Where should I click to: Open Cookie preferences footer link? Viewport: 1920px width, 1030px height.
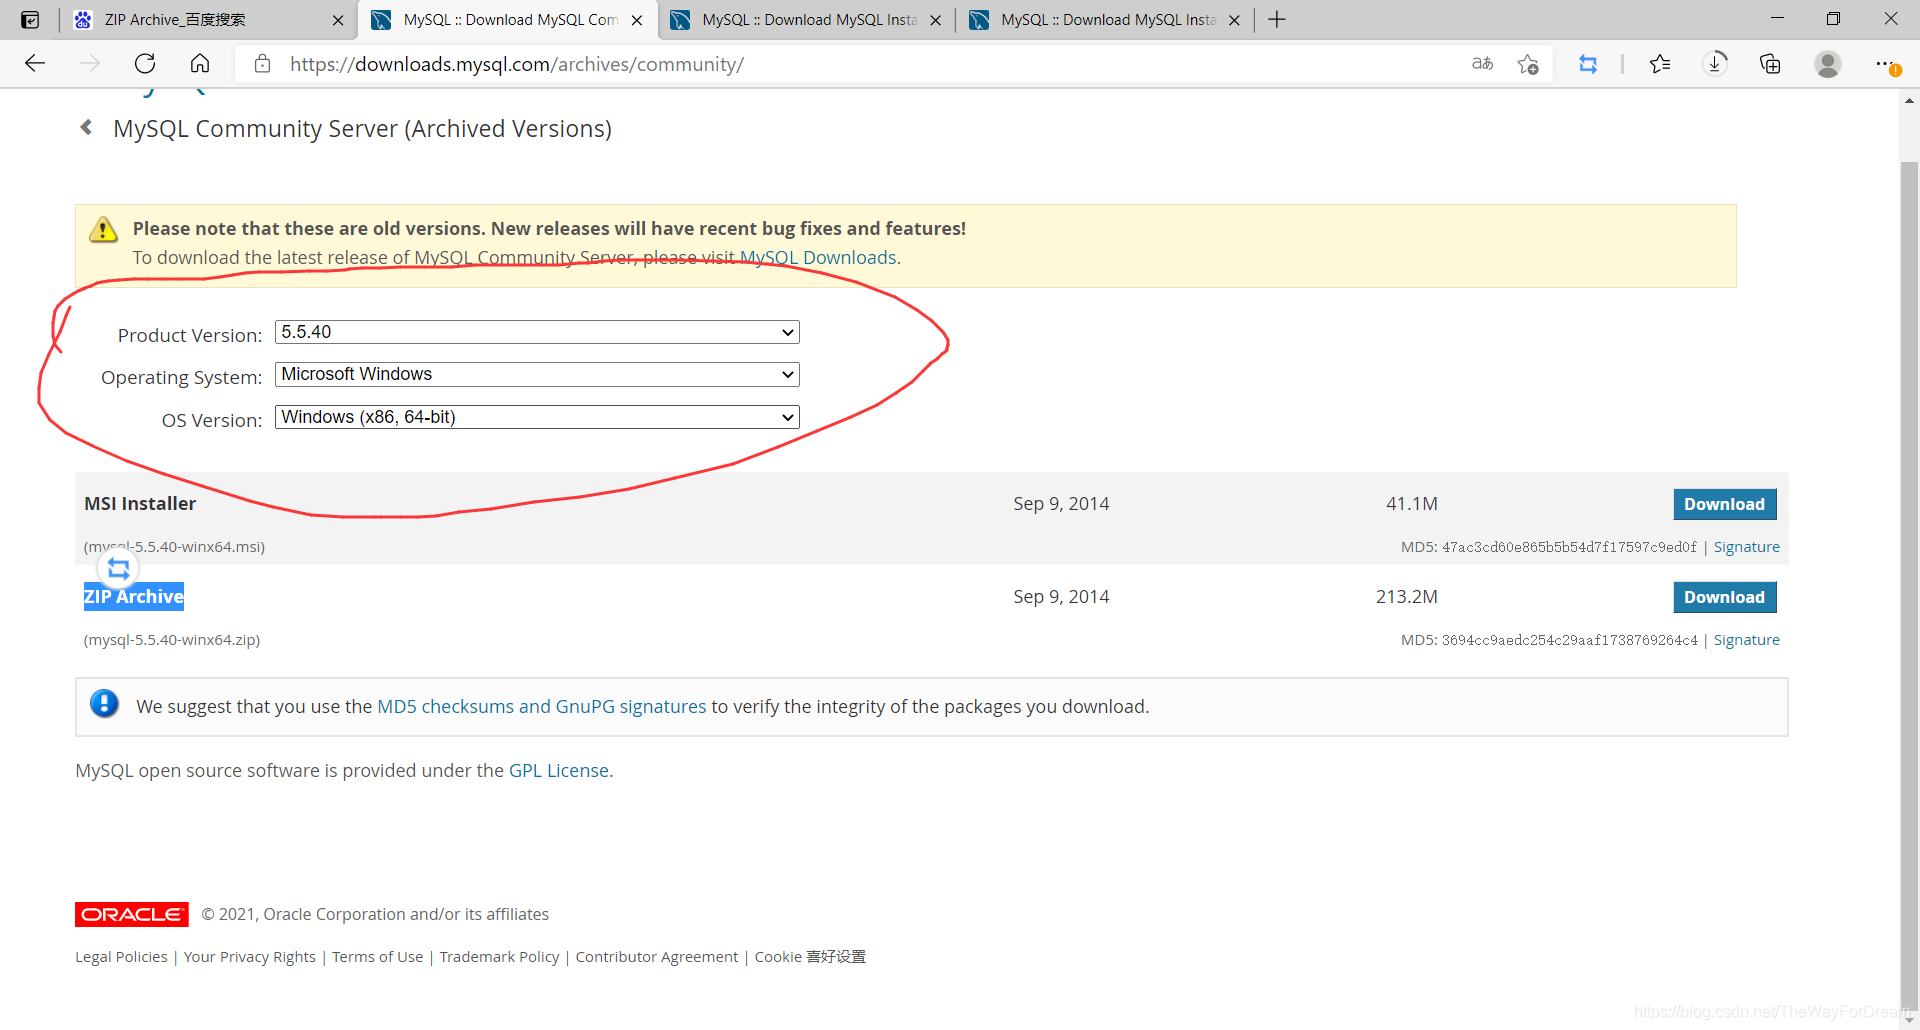coord(810,956)
